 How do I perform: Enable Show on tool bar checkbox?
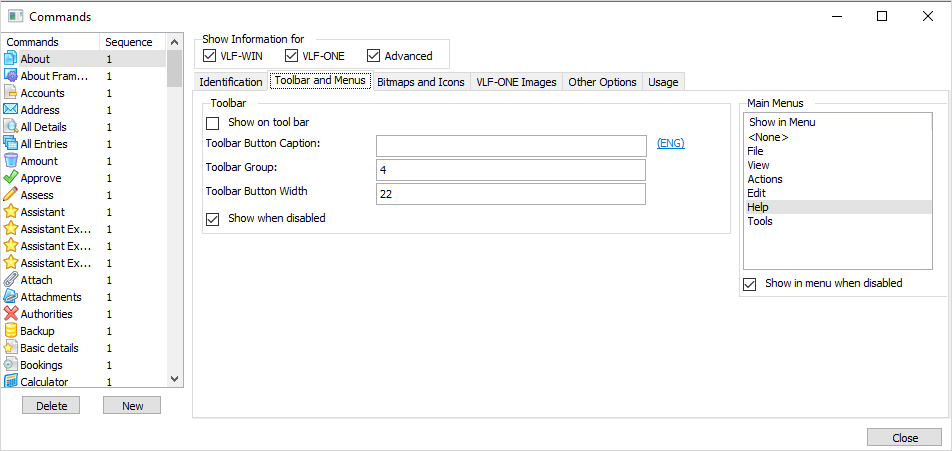(212, 123)
